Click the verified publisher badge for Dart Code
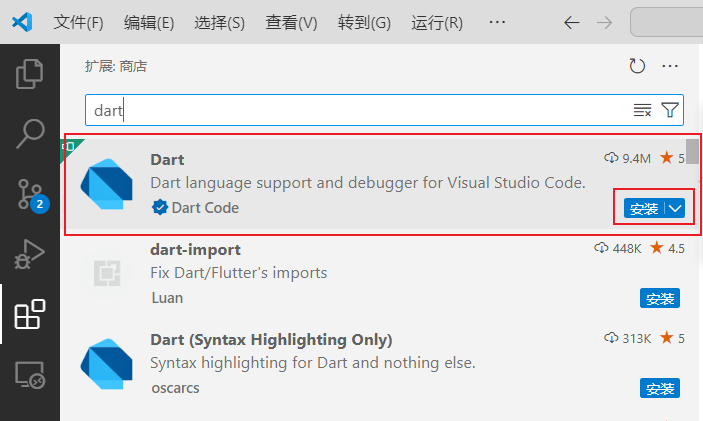The image size is (703, 421). (x=160, y=208)
